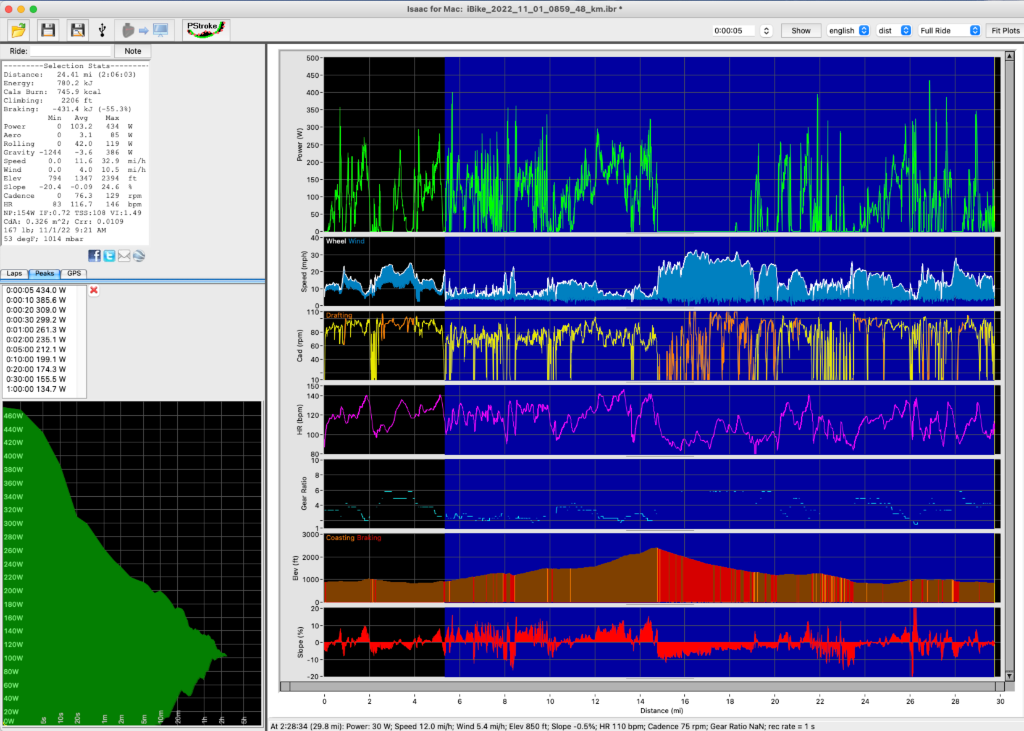Click the Save As disk icon
1024x731 pixels.
tap(76, 28)
